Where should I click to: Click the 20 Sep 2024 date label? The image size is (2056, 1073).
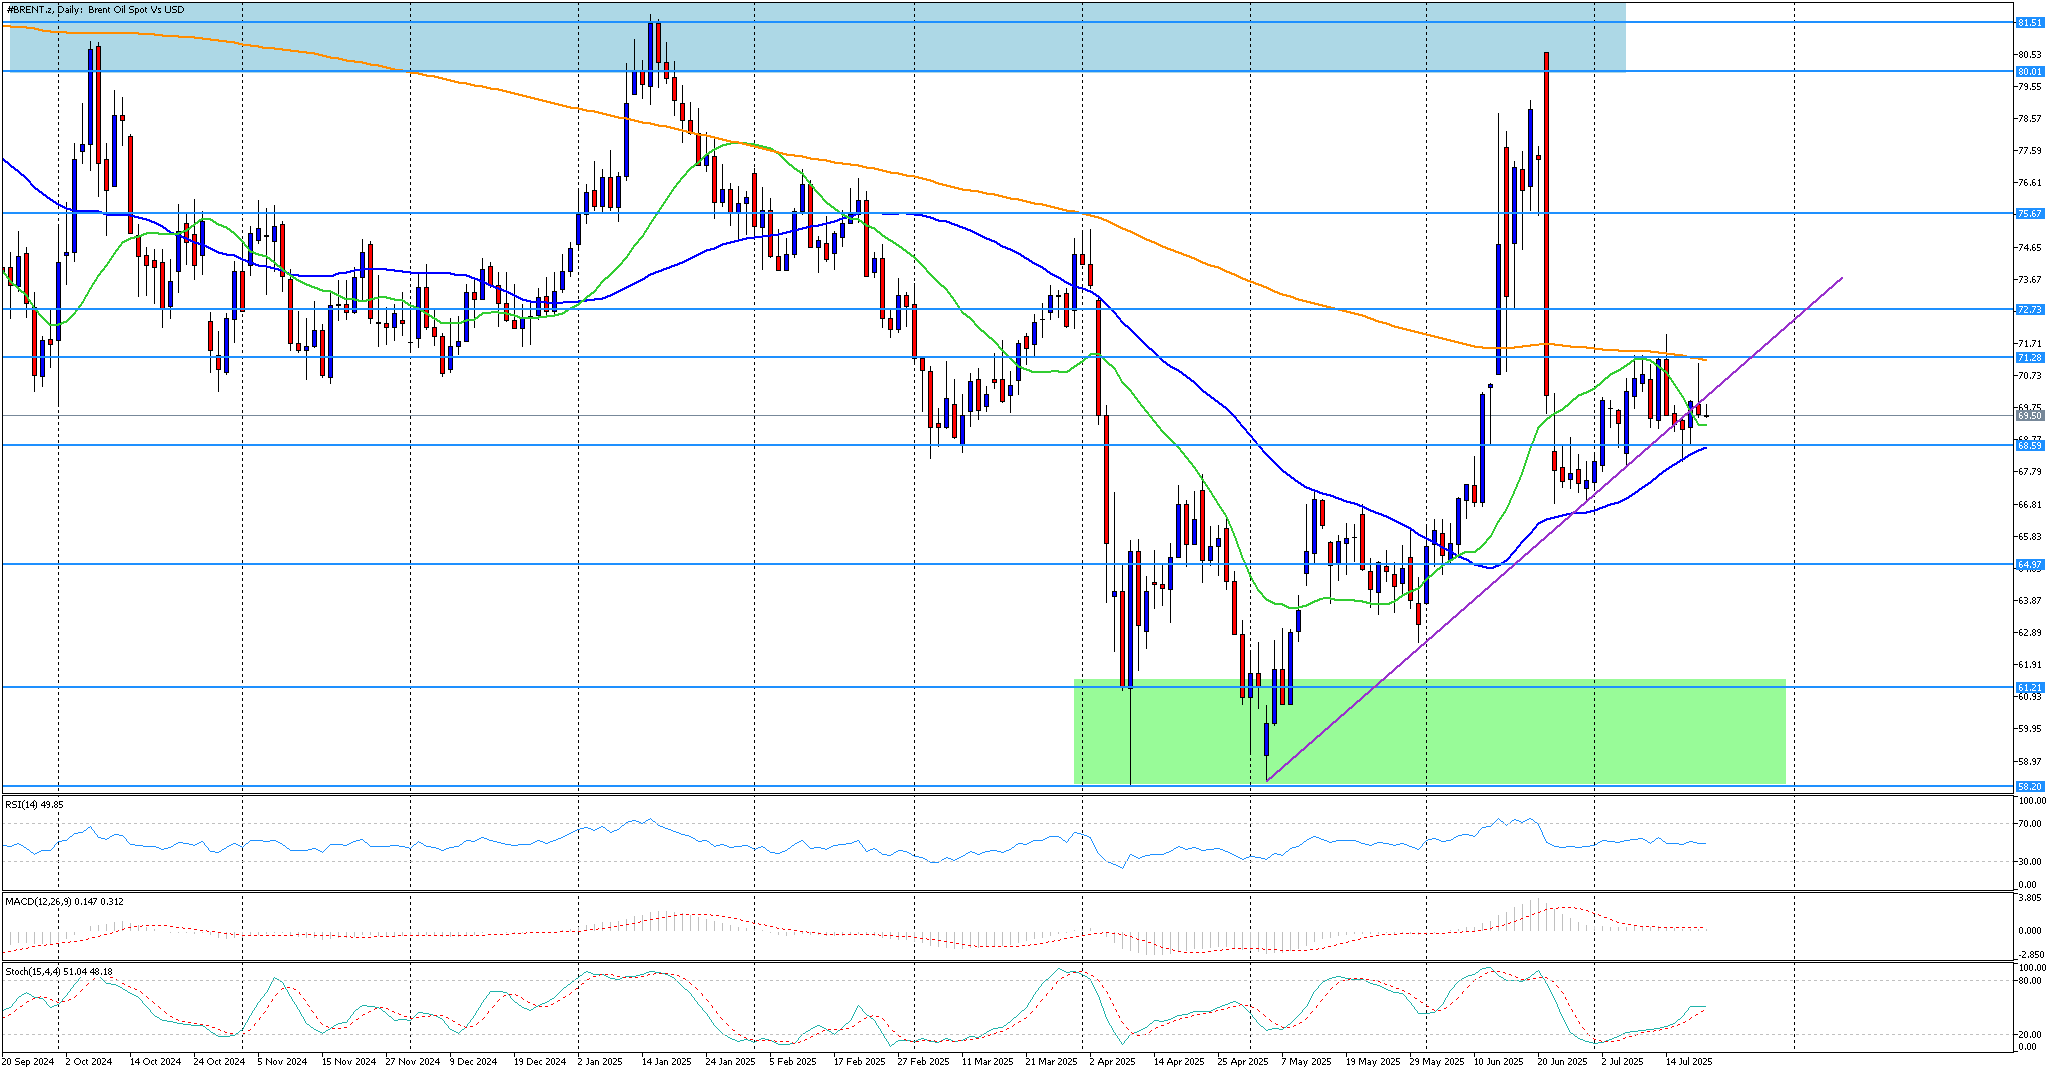tap(28, 1061)
